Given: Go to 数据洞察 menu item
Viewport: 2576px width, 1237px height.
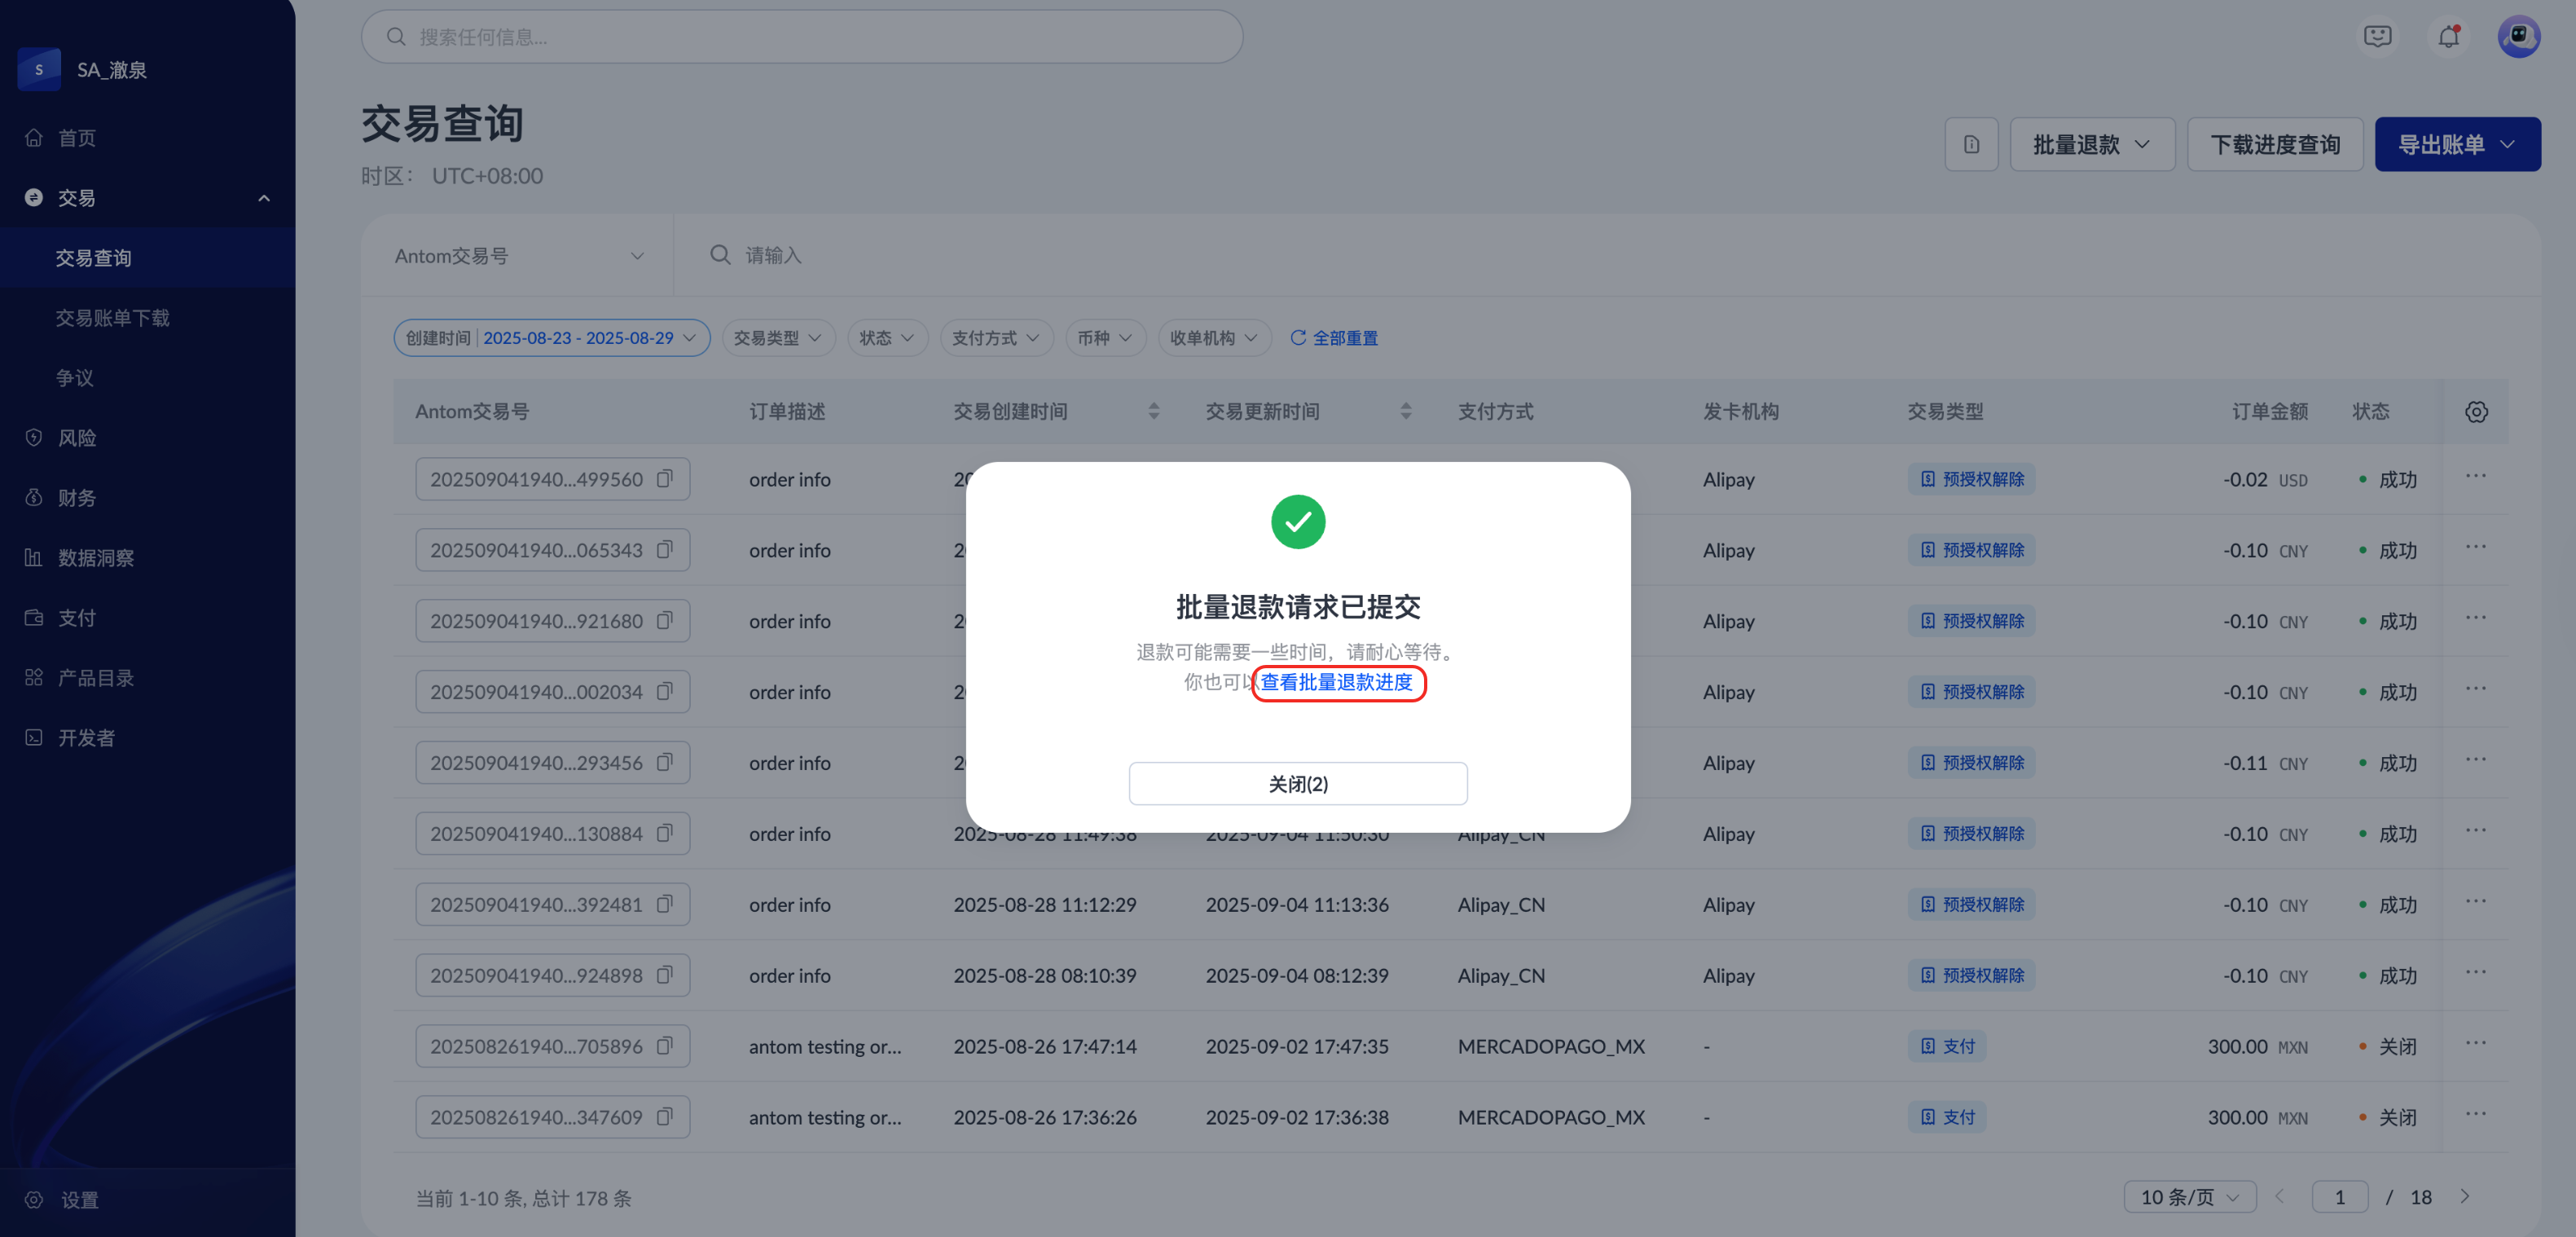Looking at the screenshot, I should 96,558.
